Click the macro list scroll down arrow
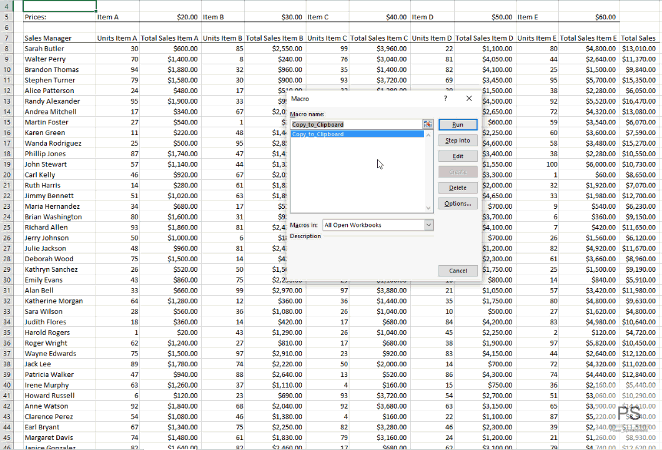The image size is (662, 450). pyautogui.click(x=430, y=207)
